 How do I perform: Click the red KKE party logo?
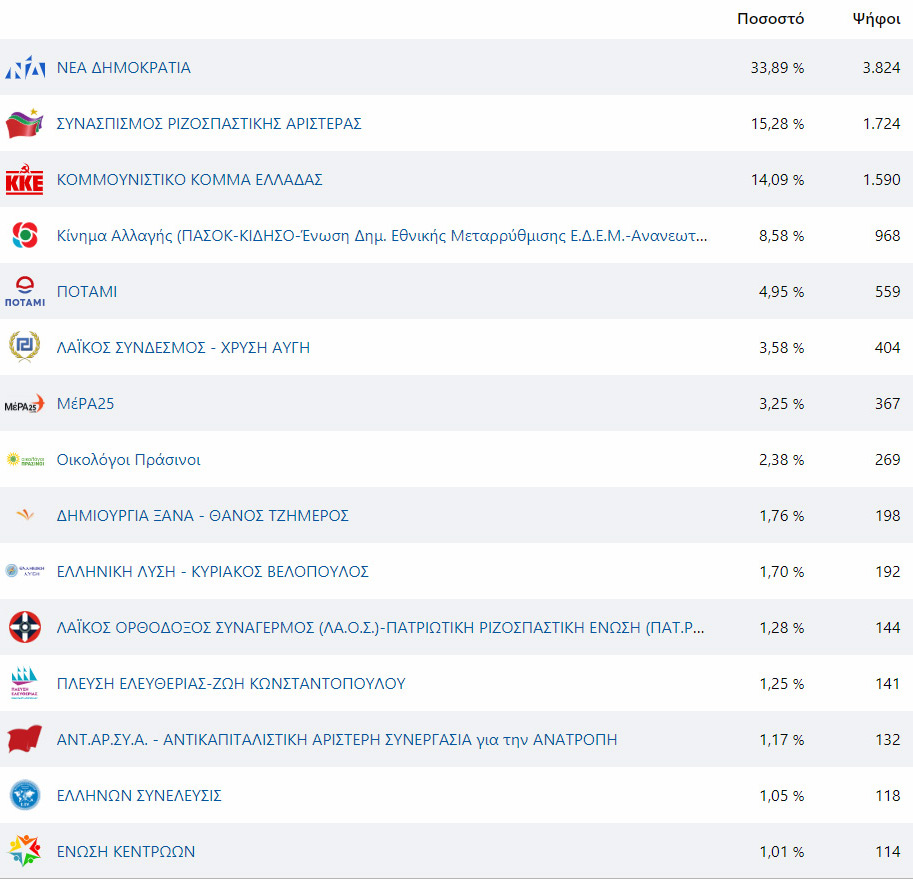[x=24, y=179]
